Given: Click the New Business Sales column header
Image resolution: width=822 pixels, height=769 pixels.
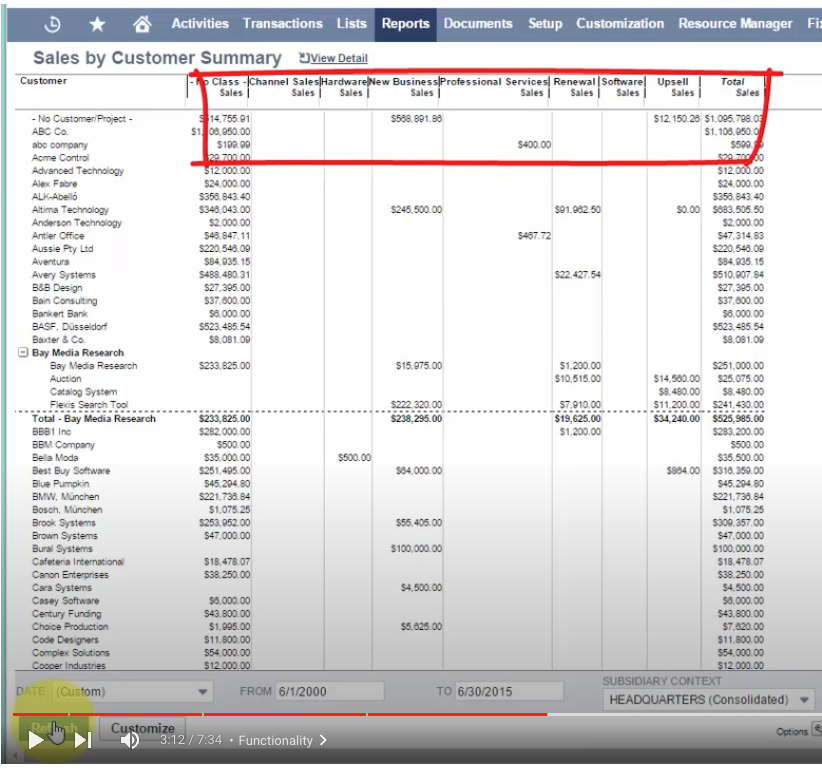Looking at the screenshot, I should tap(403, 87).
